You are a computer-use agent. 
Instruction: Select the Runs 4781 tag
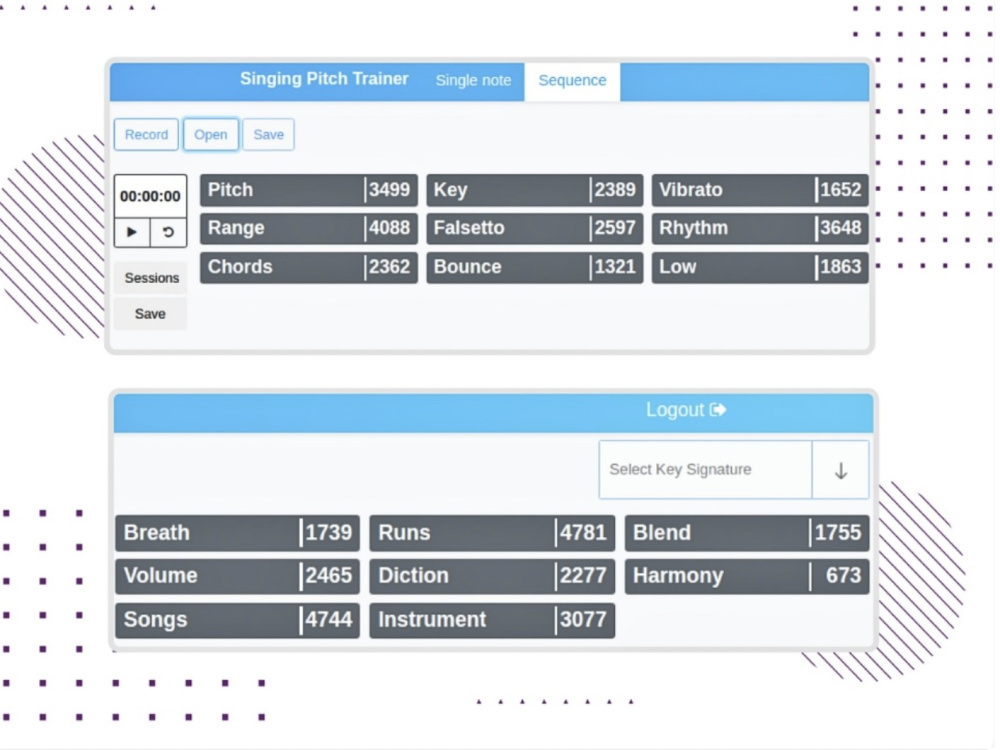(x=492, y=533)
